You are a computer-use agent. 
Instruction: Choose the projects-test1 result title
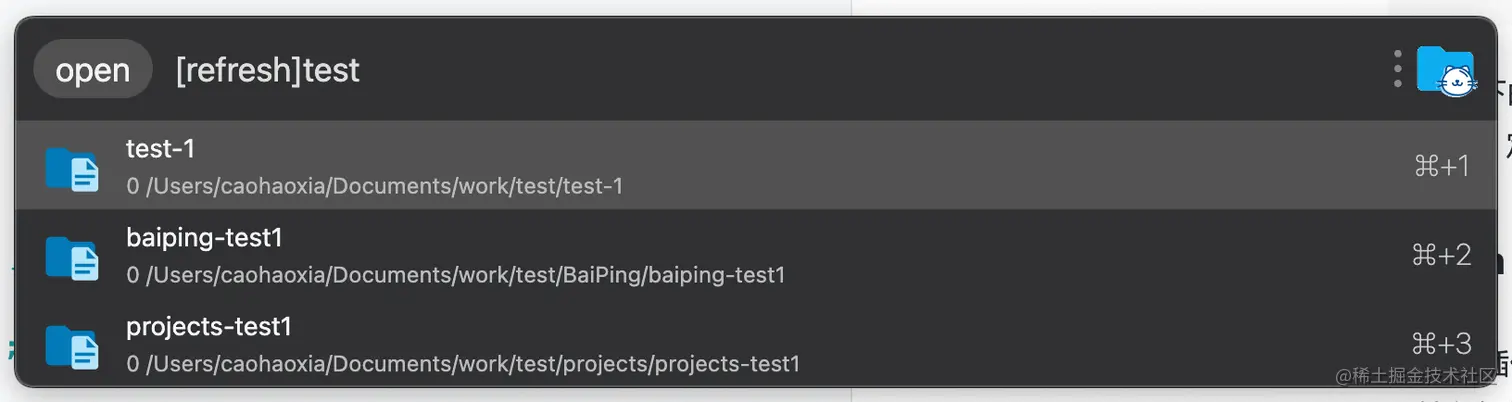[x=209, y=327]
